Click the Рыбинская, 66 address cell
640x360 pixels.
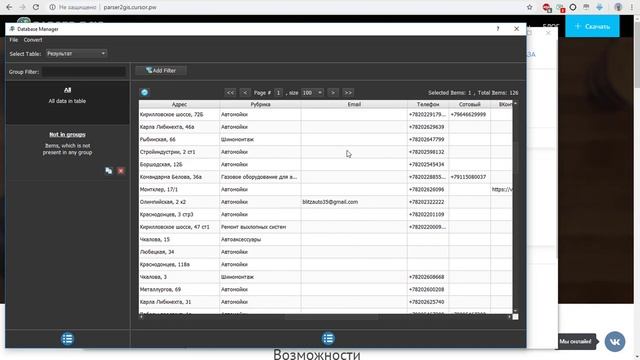click(x=179, y=140)
